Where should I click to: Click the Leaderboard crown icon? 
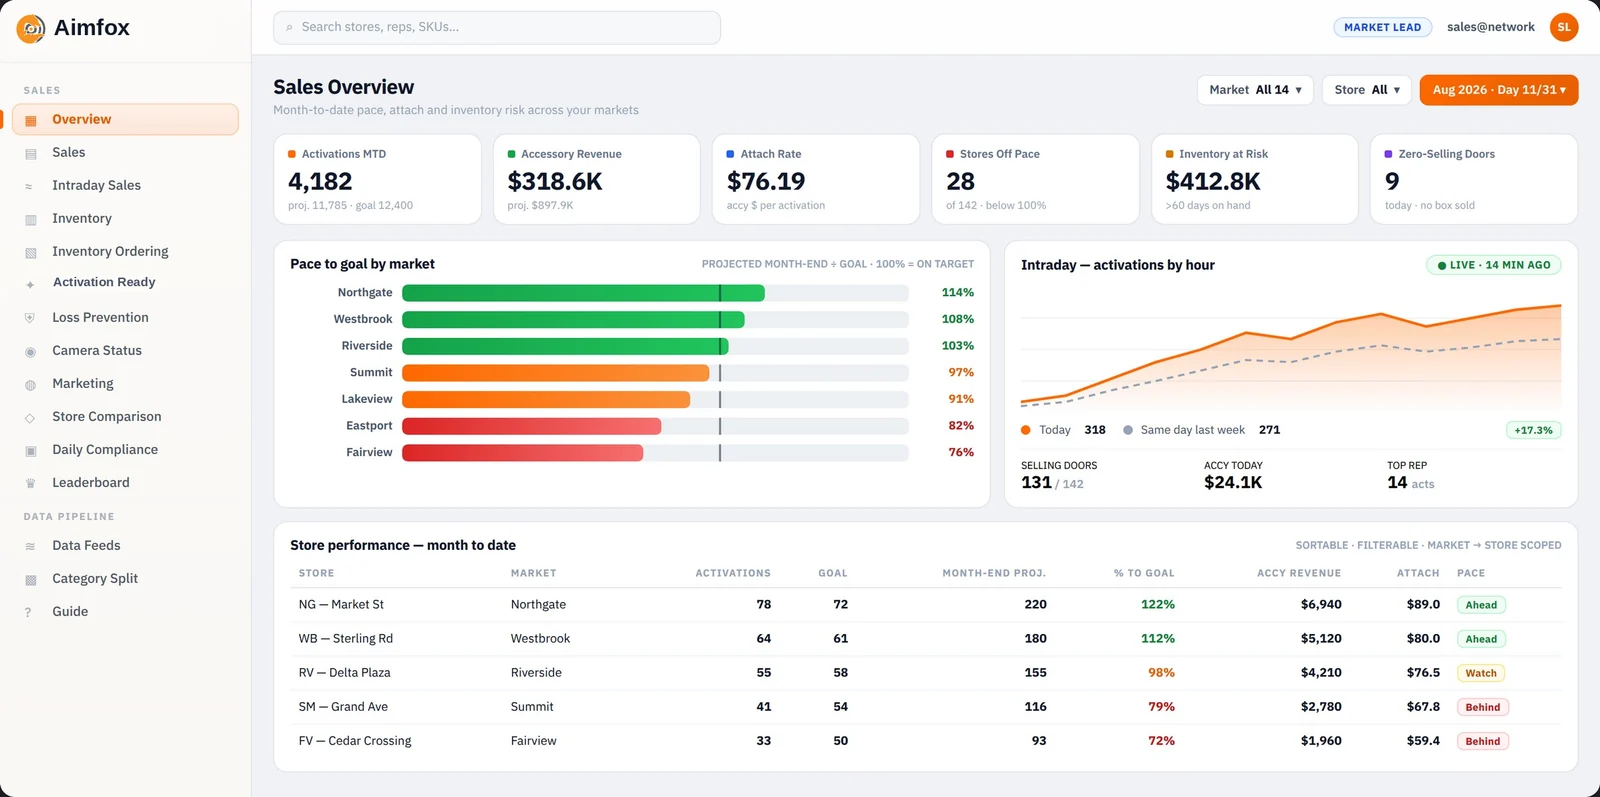(30, 483)
